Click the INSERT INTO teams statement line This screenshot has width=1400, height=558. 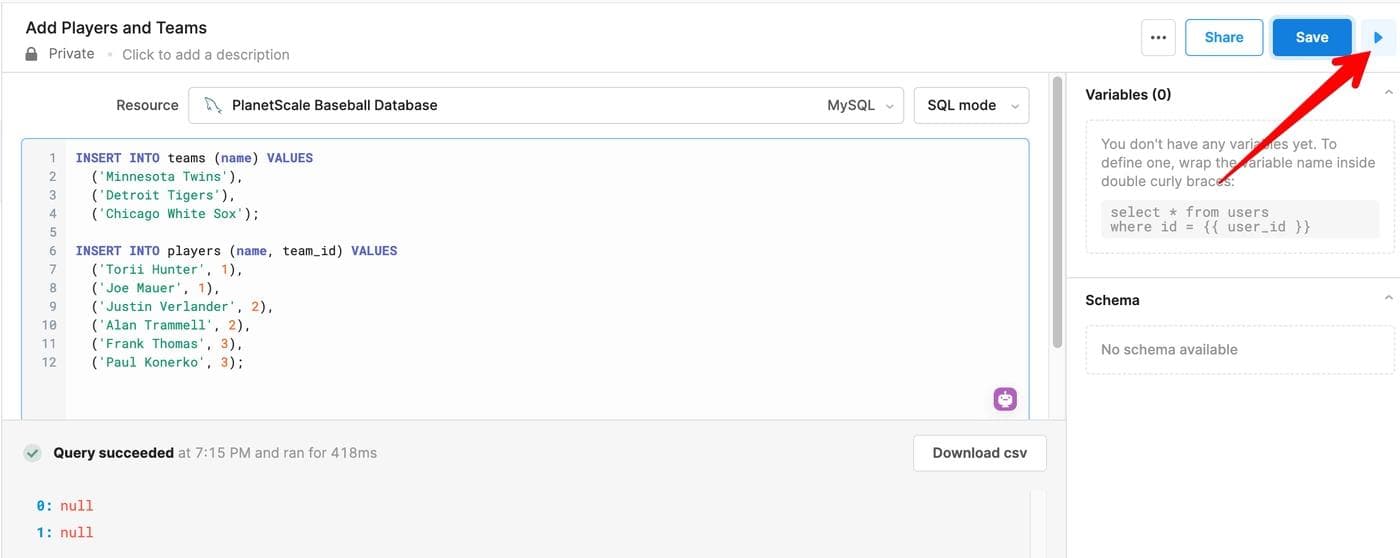(194, 158)
